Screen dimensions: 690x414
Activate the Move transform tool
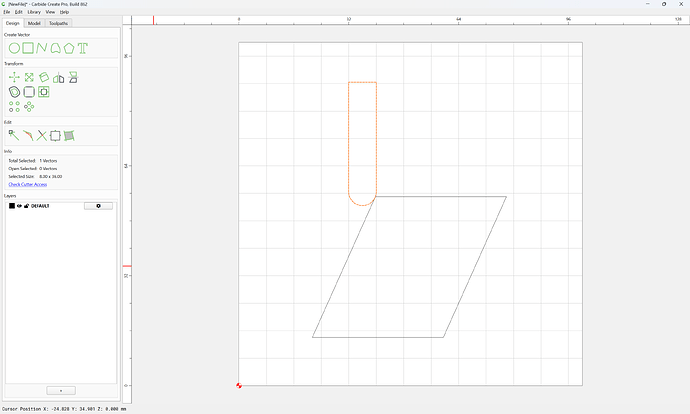pos(14,77)
